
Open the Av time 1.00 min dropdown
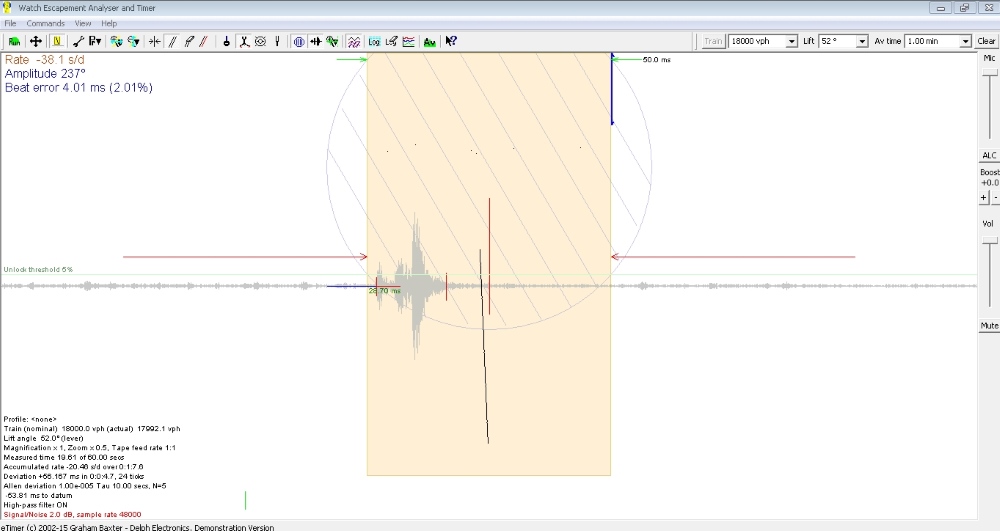(965, 41)
